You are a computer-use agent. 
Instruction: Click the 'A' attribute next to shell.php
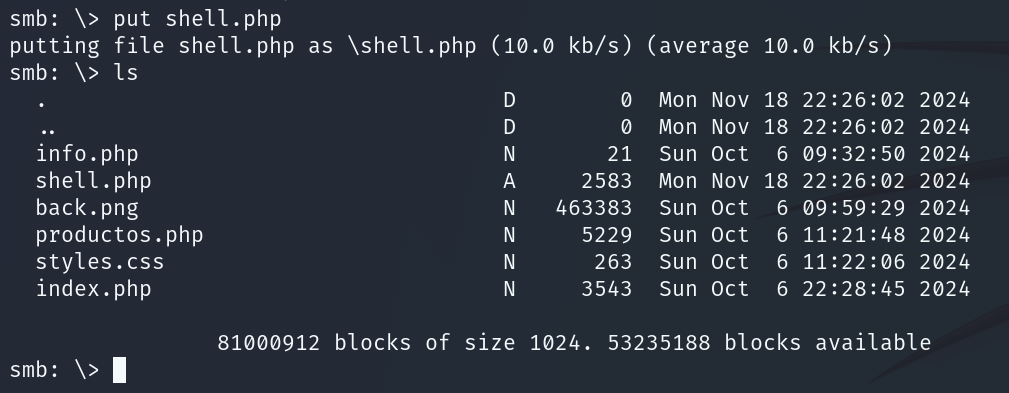pos(509,181)
